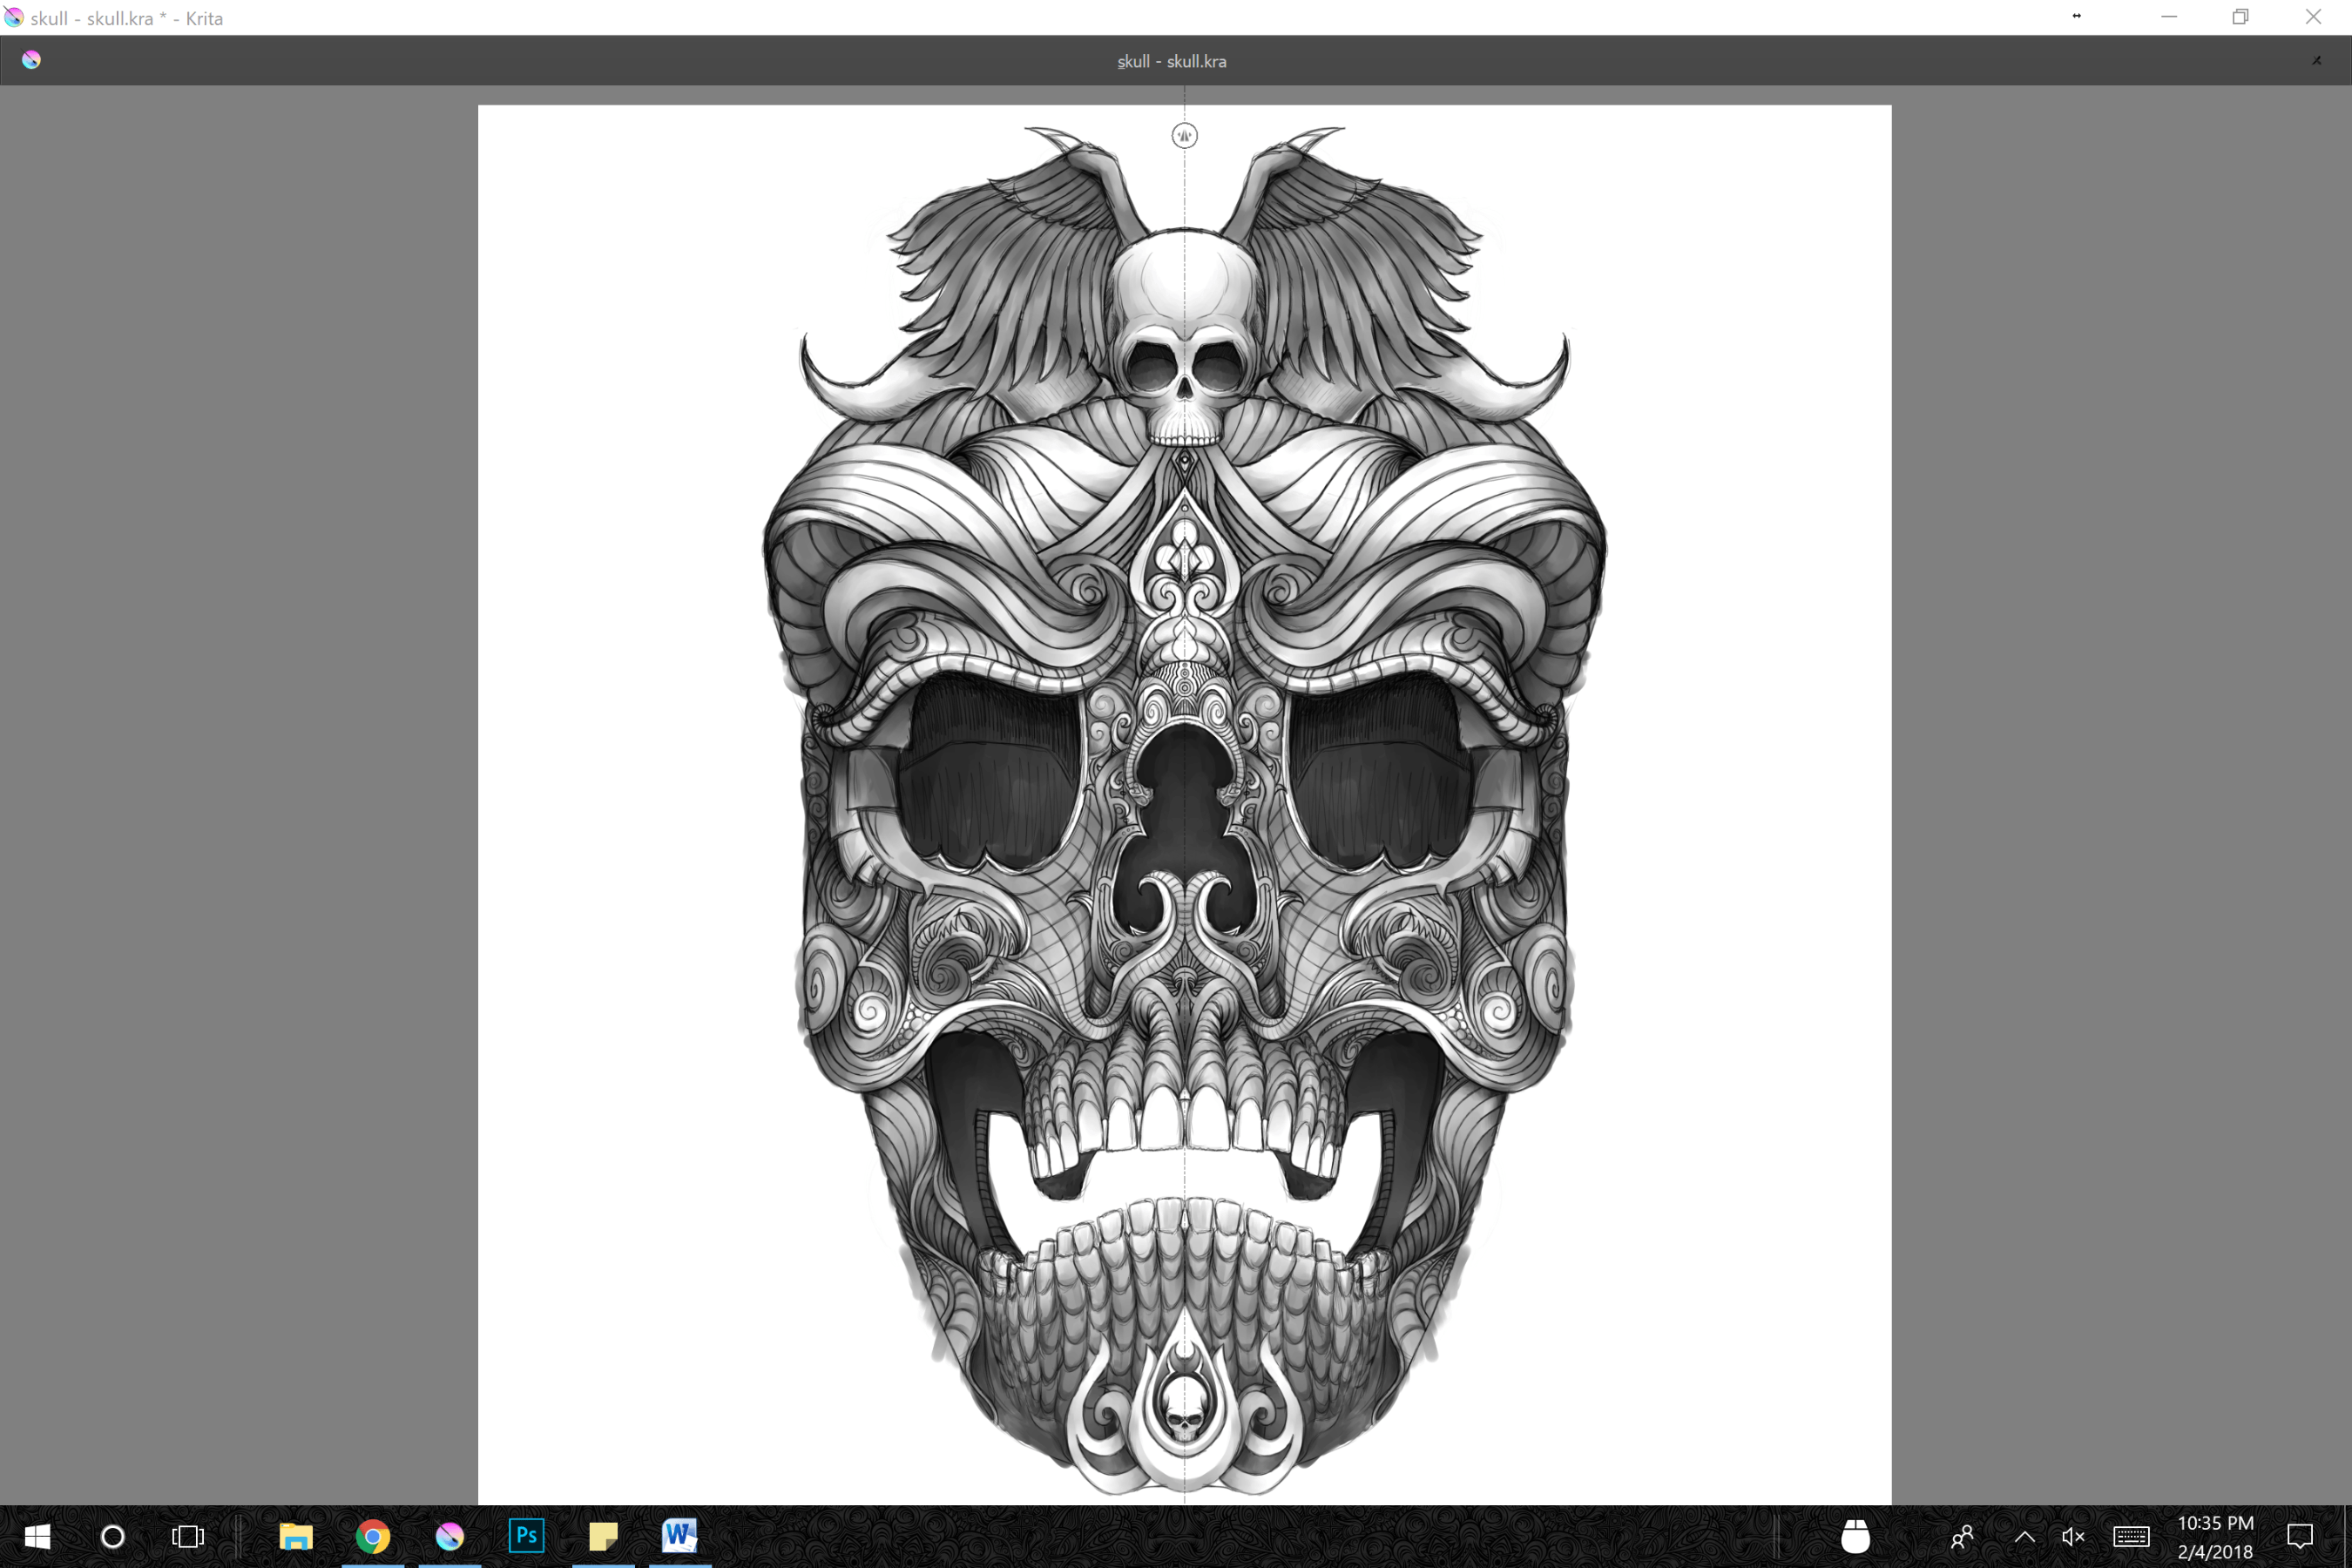Viewport: 2352px width, 1568px height.
Task: Switch to Microsoft Word on taskbar
Action: (679, 1535)
